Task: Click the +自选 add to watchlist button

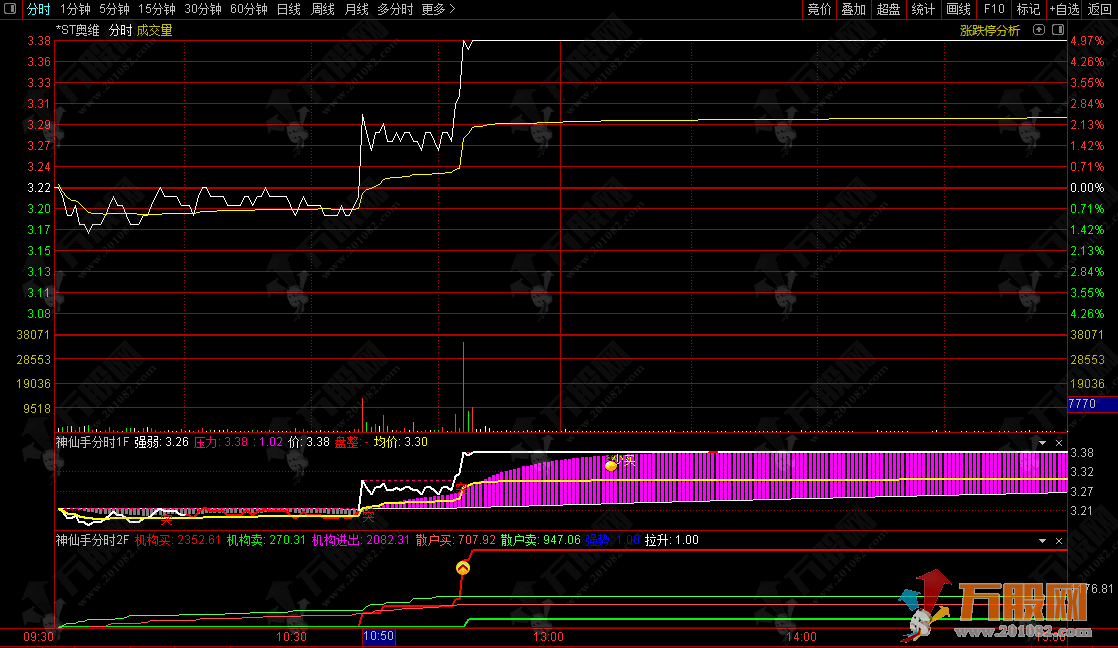Action: pos(1064,9)
